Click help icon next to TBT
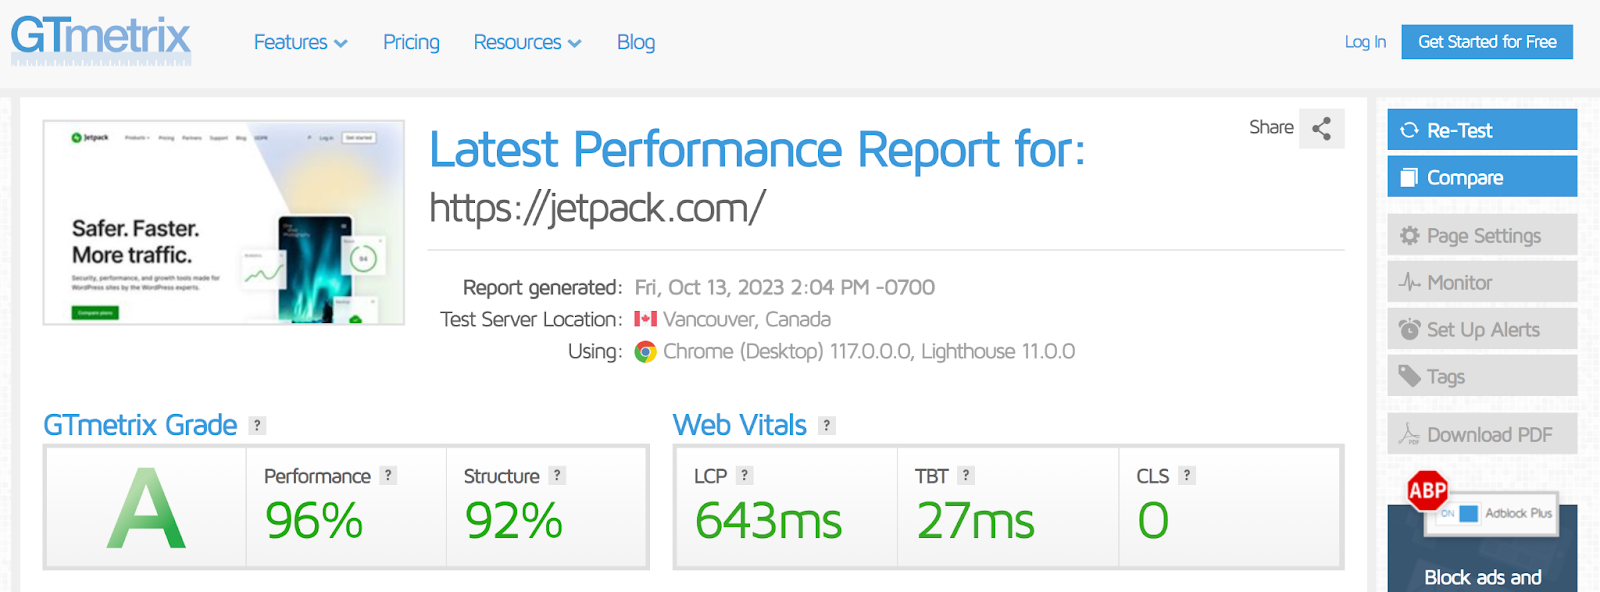The image size is (1600, 592). pyautogui.click(x=965, y=476)
